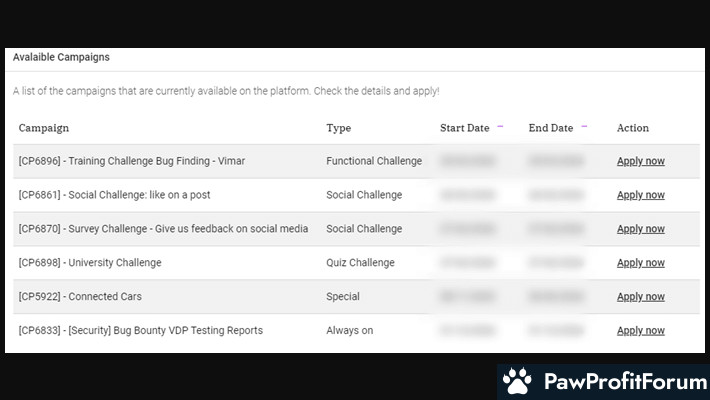Viewport: 710px width, 400px height.
Task: Click the sort indicator beside Start Date
Action: click(500, 127)
